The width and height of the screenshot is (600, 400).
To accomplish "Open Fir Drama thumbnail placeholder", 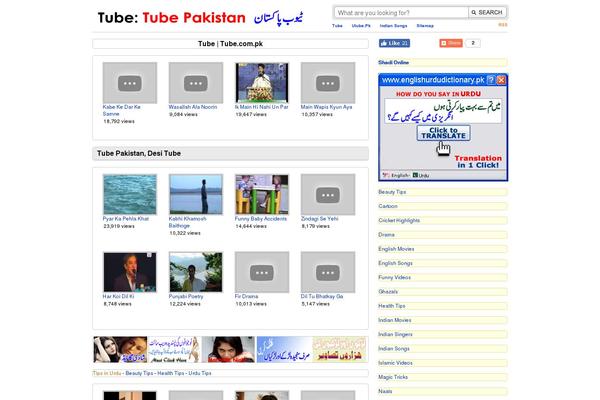I will [x=262, y=272].
